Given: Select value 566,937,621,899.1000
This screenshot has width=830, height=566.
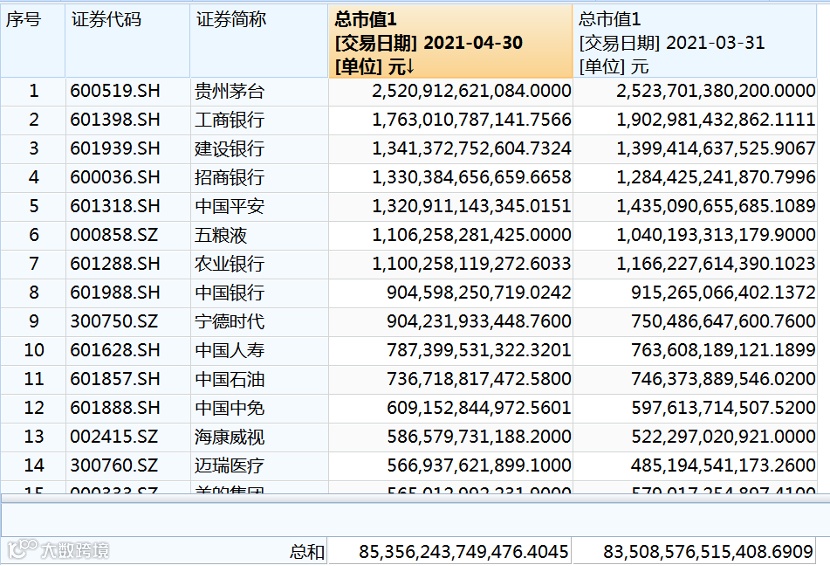Looking at the screenshot, I should point(479,465).
